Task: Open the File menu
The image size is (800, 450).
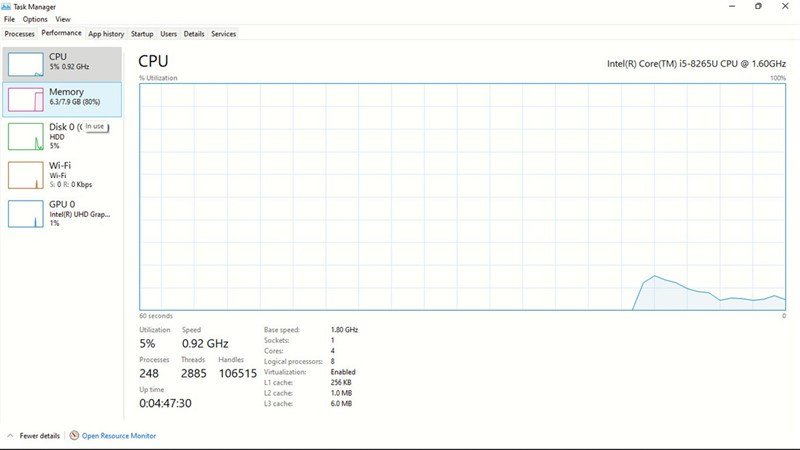Action: [9, 19]
